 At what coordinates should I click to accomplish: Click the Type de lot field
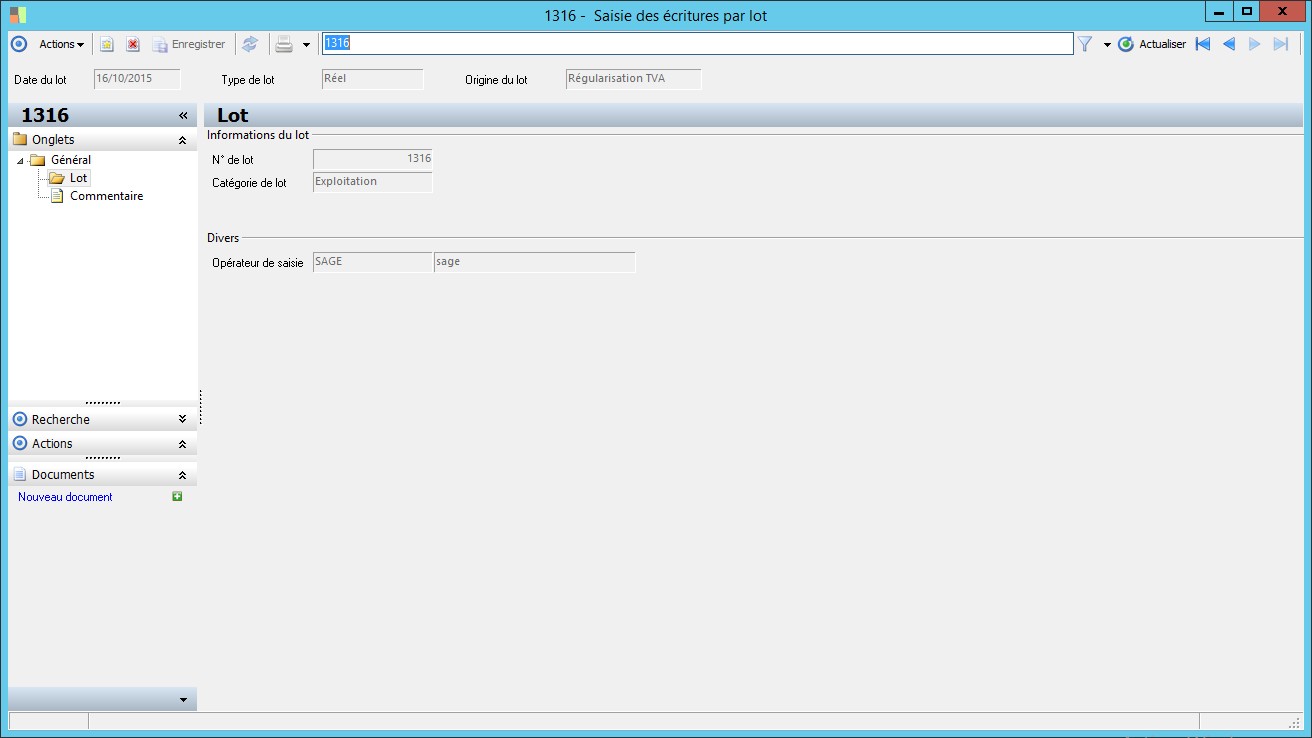pyautogui.click(x=373, y=79)
